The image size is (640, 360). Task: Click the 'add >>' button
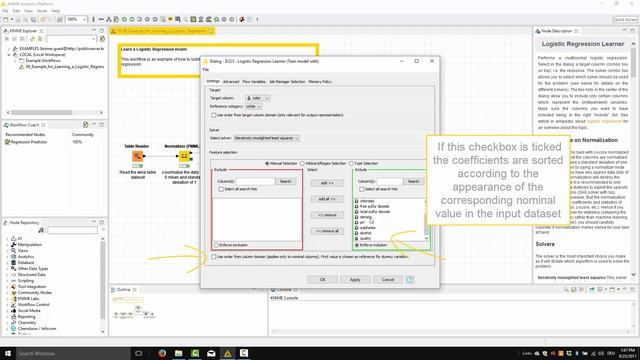point(327,183)
